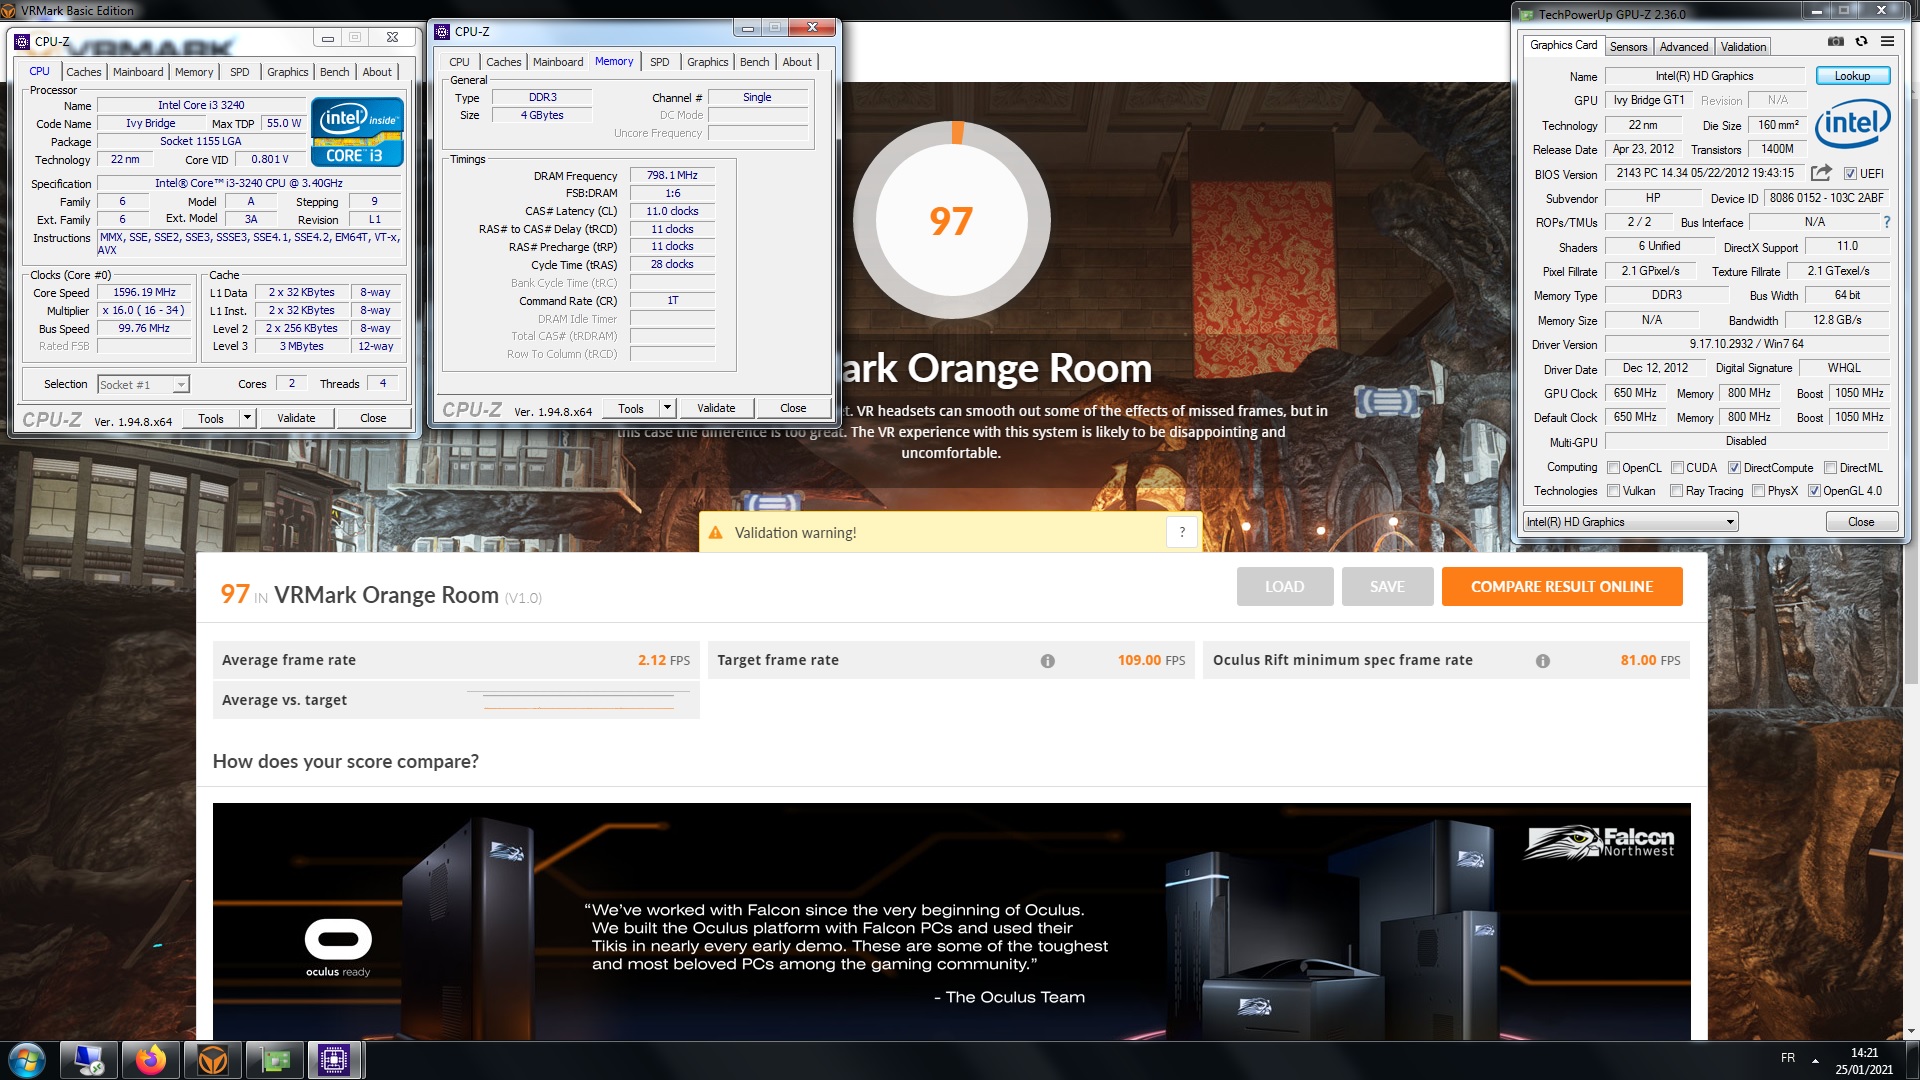This screenshot has height=1080, width=1920.
Task: Click Validate in CPU-Z Memory window
Action: 716,408
